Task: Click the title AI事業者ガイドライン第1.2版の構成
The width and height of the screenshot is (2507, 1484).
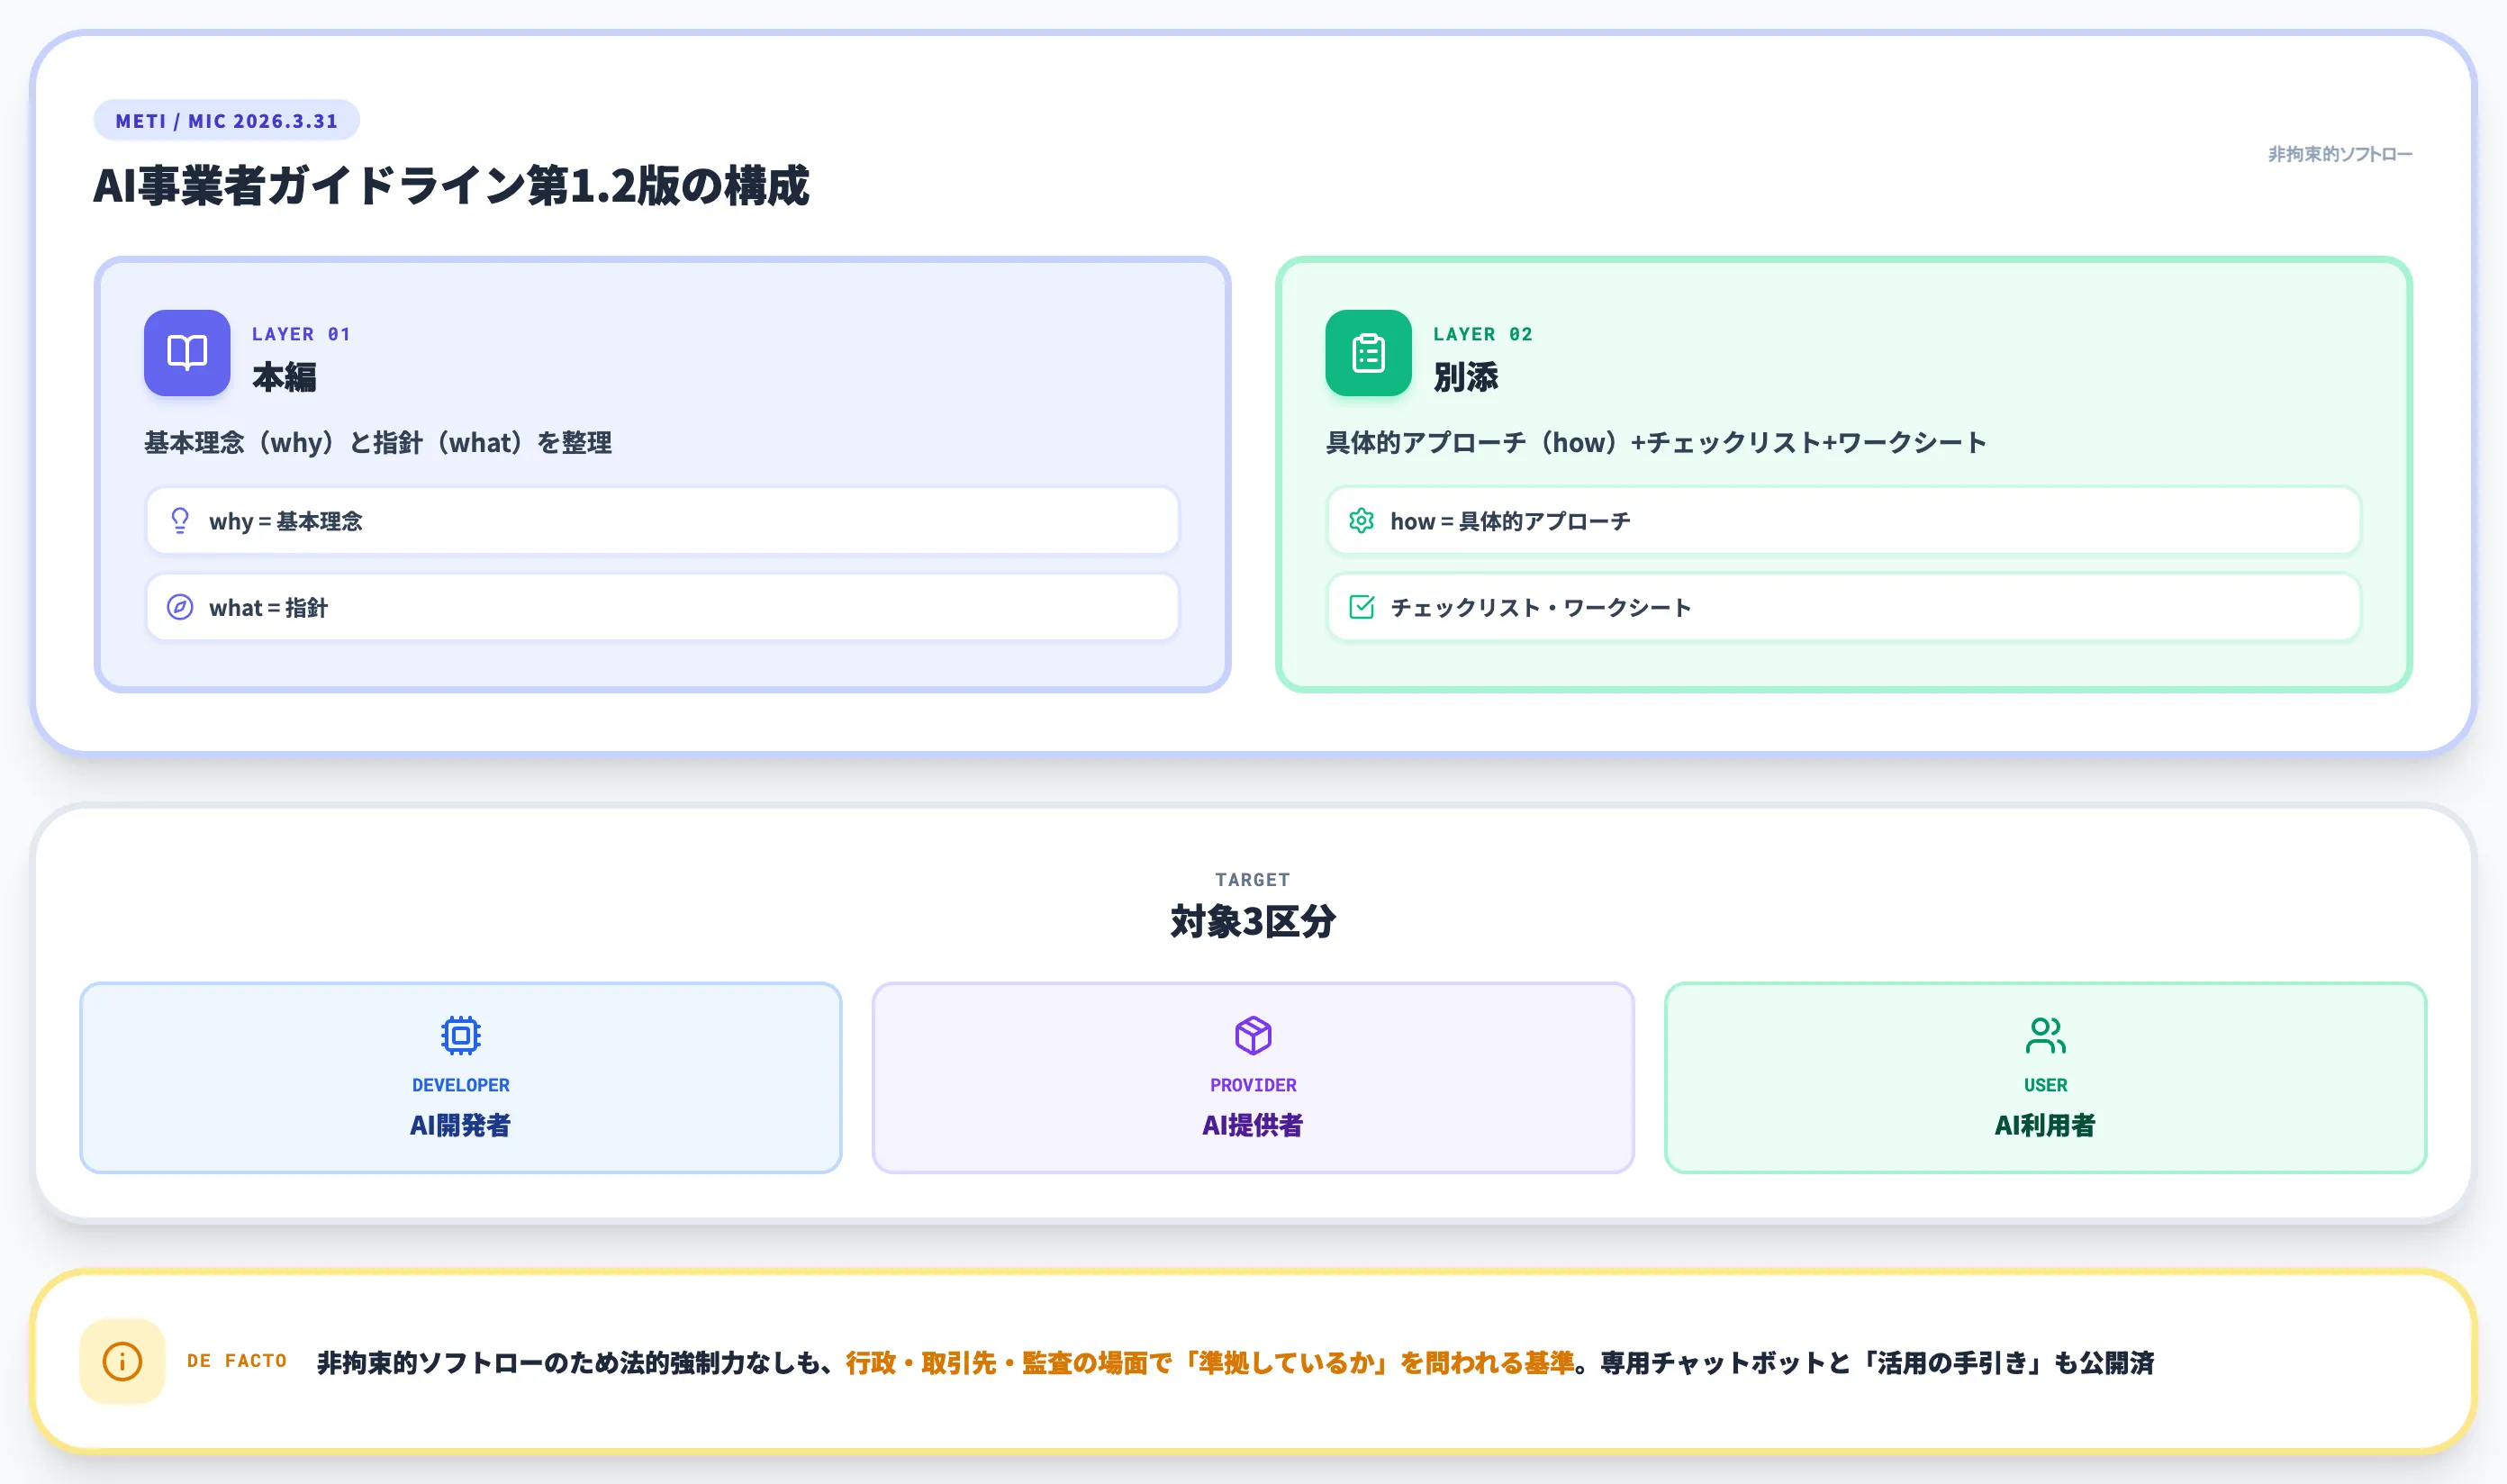Action: tap(451, 186)
